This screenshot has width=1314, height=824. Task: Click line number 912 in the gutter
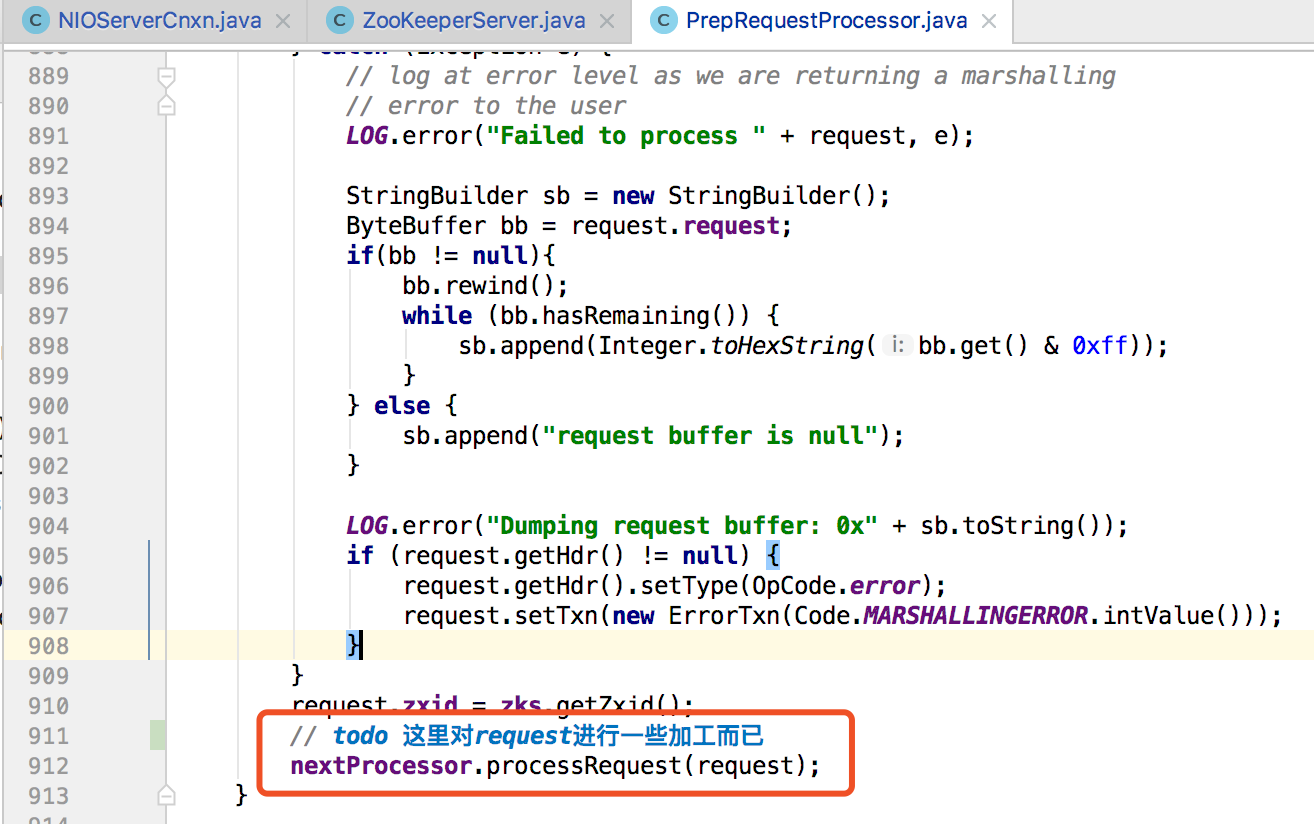click(x=49, y=766)
